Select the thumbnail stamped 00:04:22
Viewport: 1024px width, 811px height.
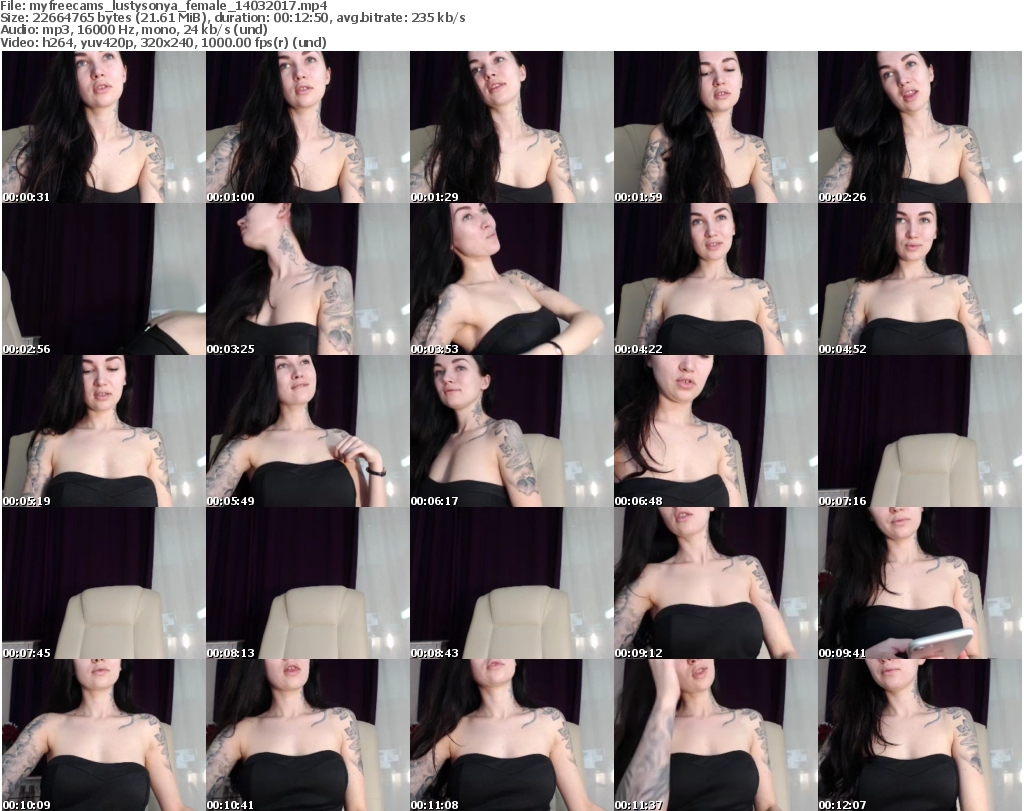click(715, 279)
